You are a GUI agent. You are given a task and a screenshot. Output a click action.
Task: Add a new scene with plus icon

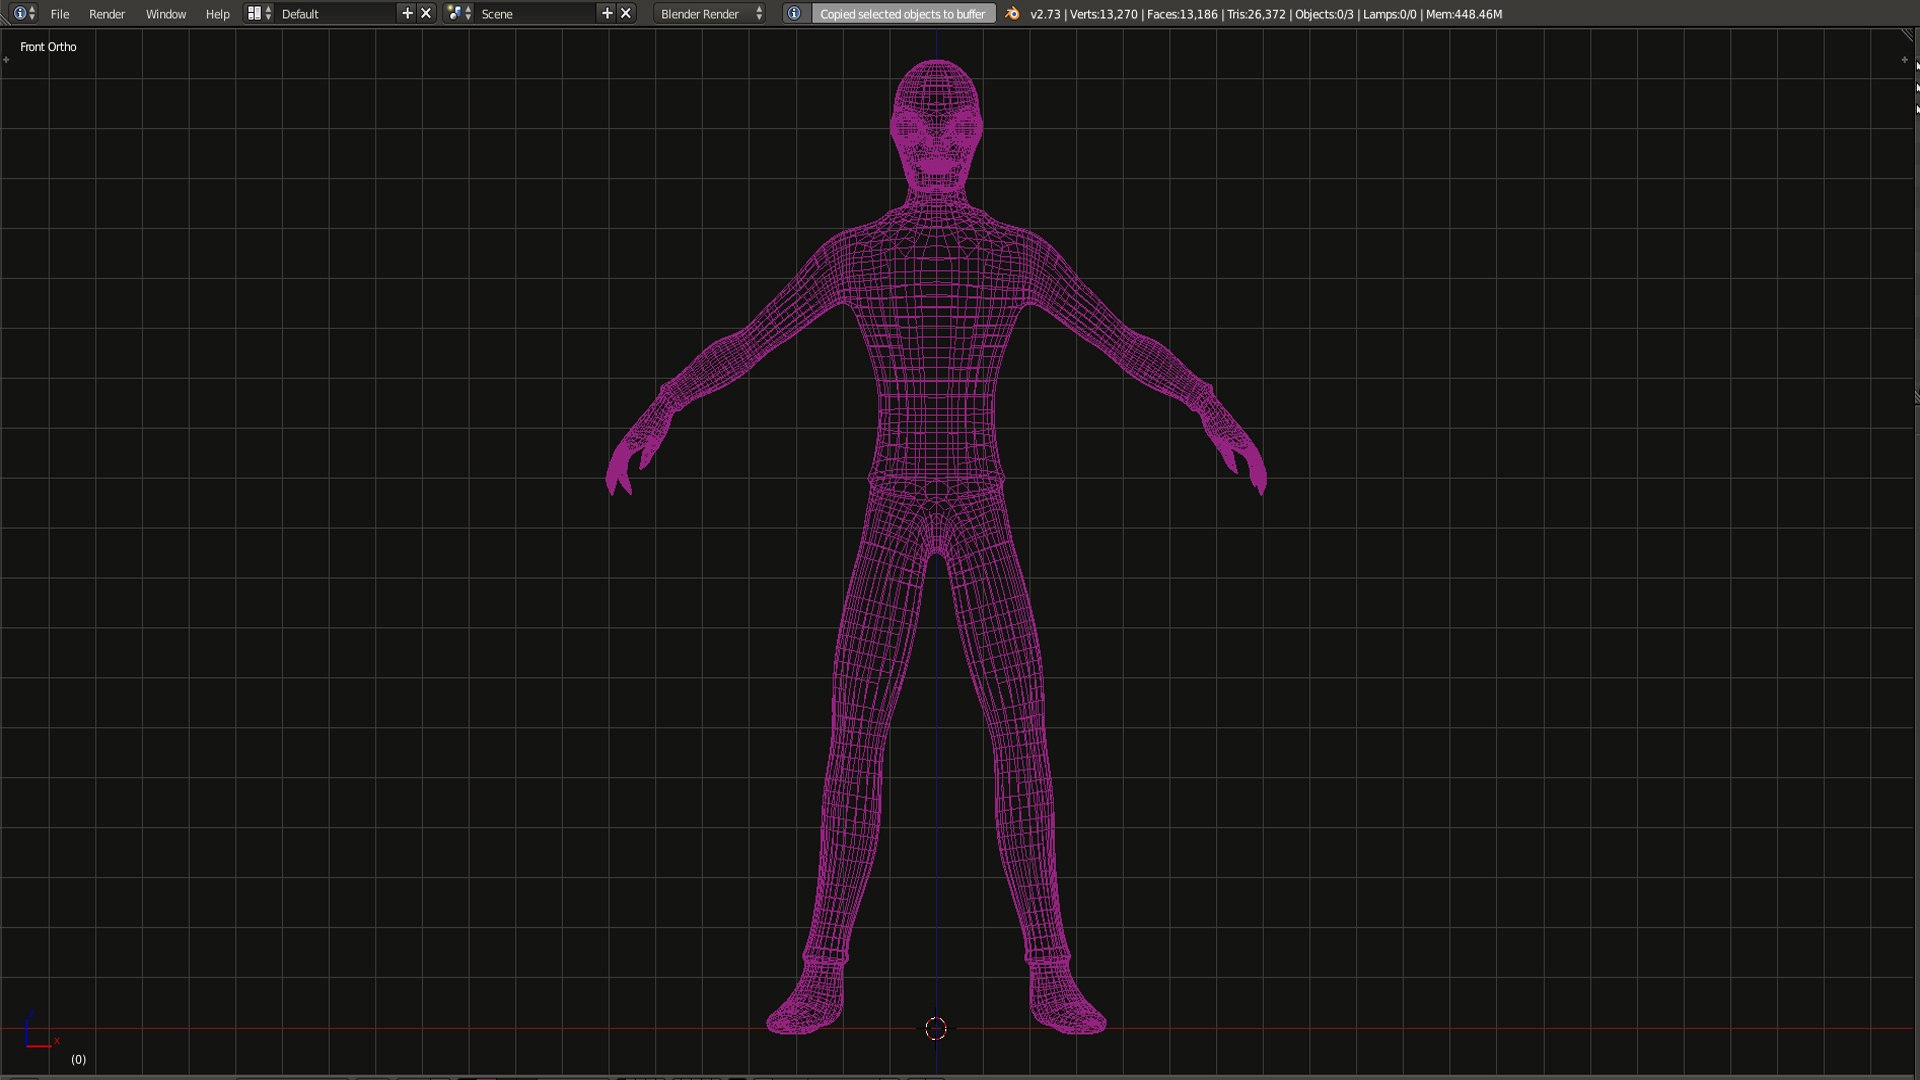(607, 14)
